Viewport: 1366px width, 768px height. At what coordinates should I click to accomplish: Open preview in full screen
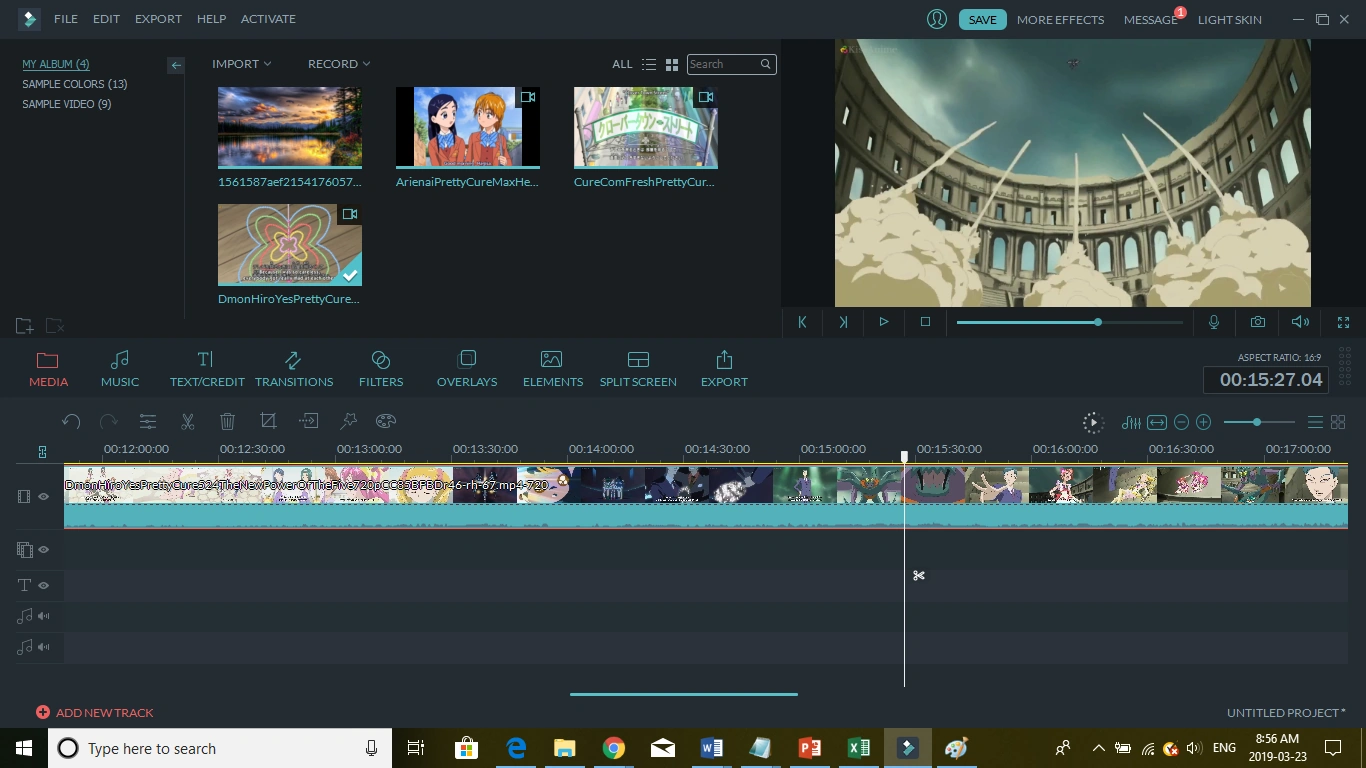(x=1343, y=322)
